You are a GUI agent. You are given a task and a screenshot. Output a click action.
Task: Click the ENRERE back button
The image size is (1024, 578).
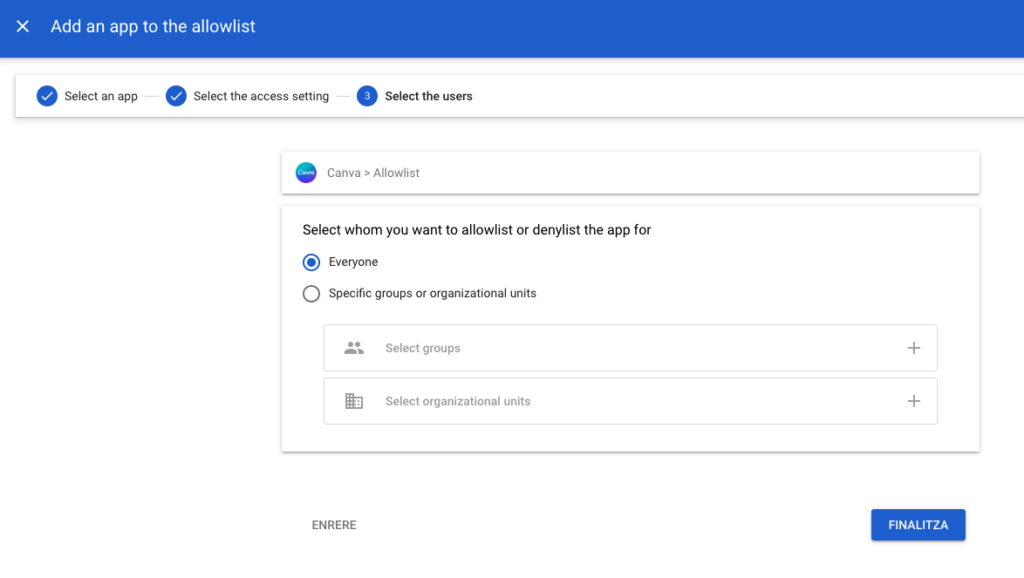coord(334,525)
